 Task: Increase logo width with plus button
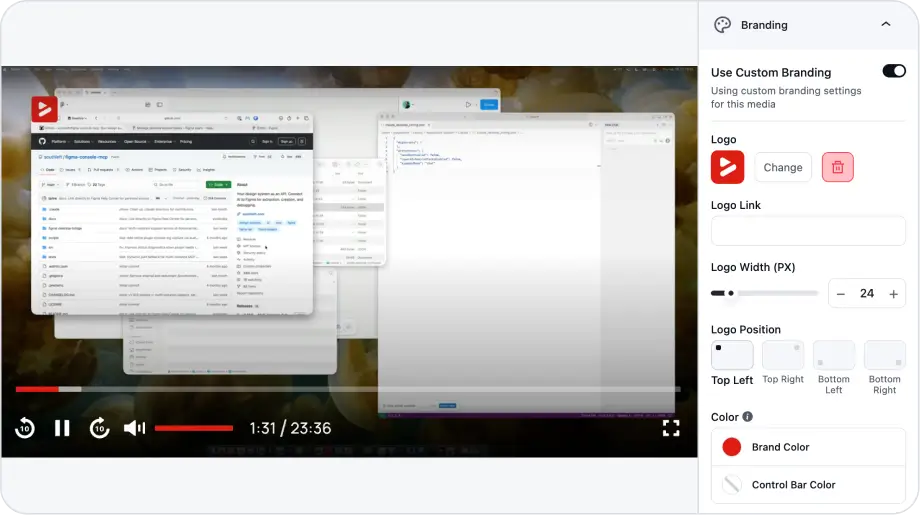coord(893,293)
